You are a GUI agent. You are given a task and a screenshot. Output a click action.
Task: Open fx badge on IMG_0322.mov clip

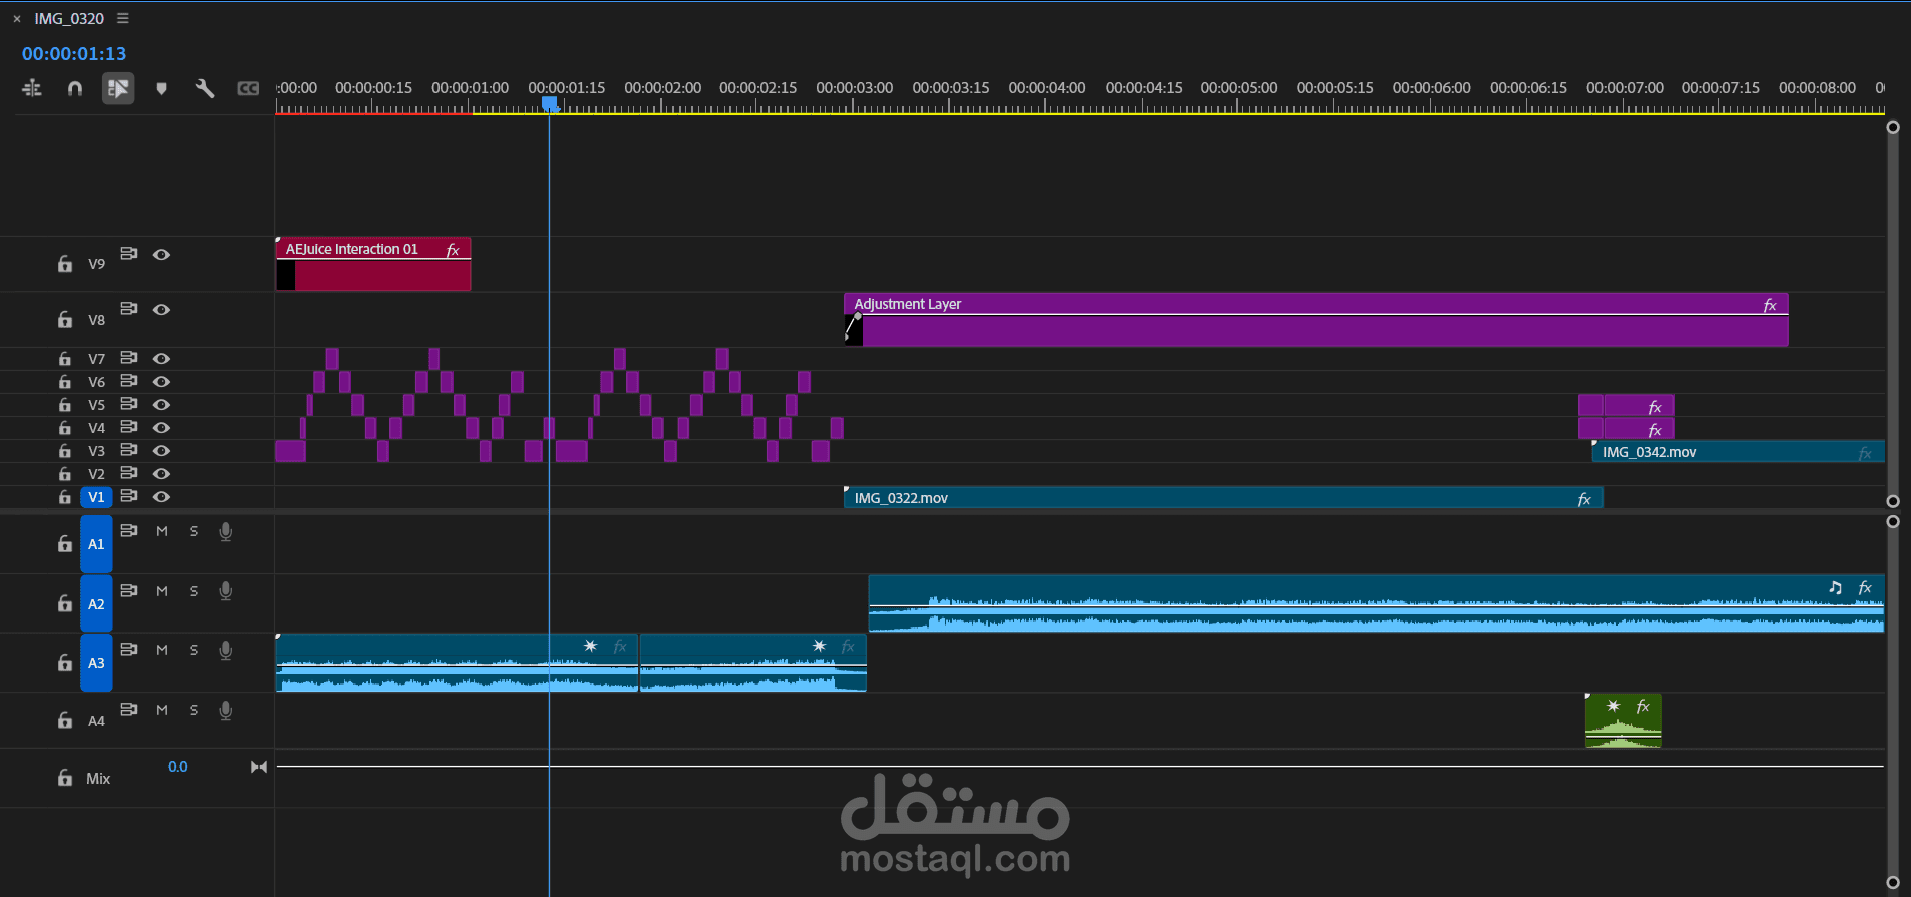coord(1584,499)
